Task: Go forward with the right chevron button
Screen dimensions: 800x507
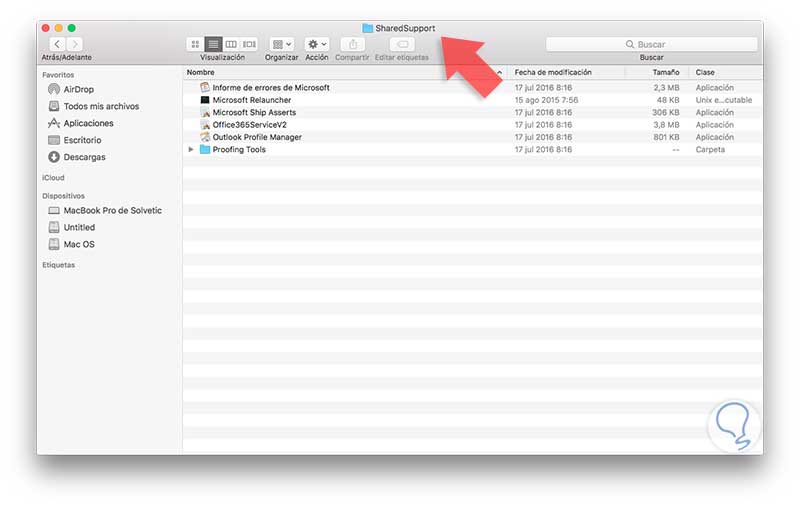Action: tap(74, 44)
